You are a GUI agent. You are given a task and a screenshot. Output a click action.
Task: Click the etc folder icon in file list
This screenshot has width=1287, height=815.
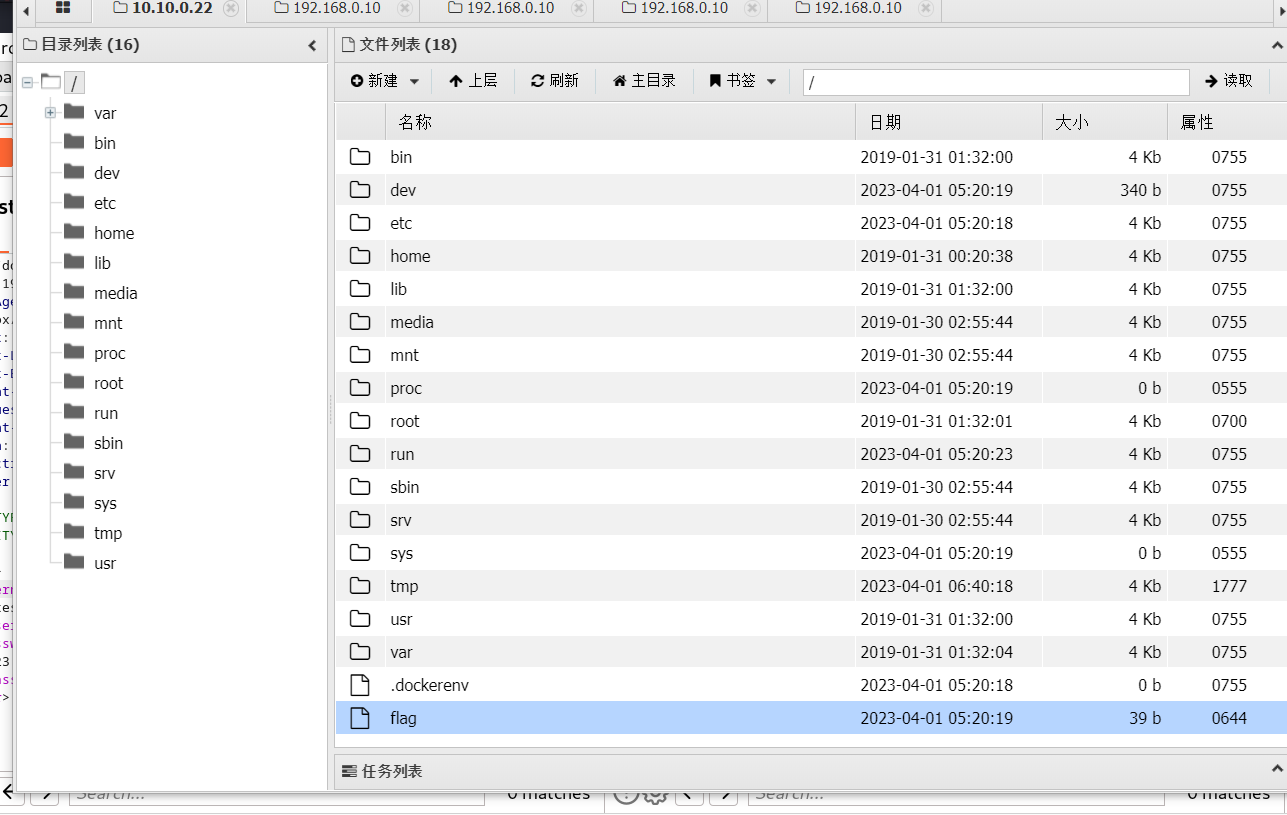coord(360,223)
